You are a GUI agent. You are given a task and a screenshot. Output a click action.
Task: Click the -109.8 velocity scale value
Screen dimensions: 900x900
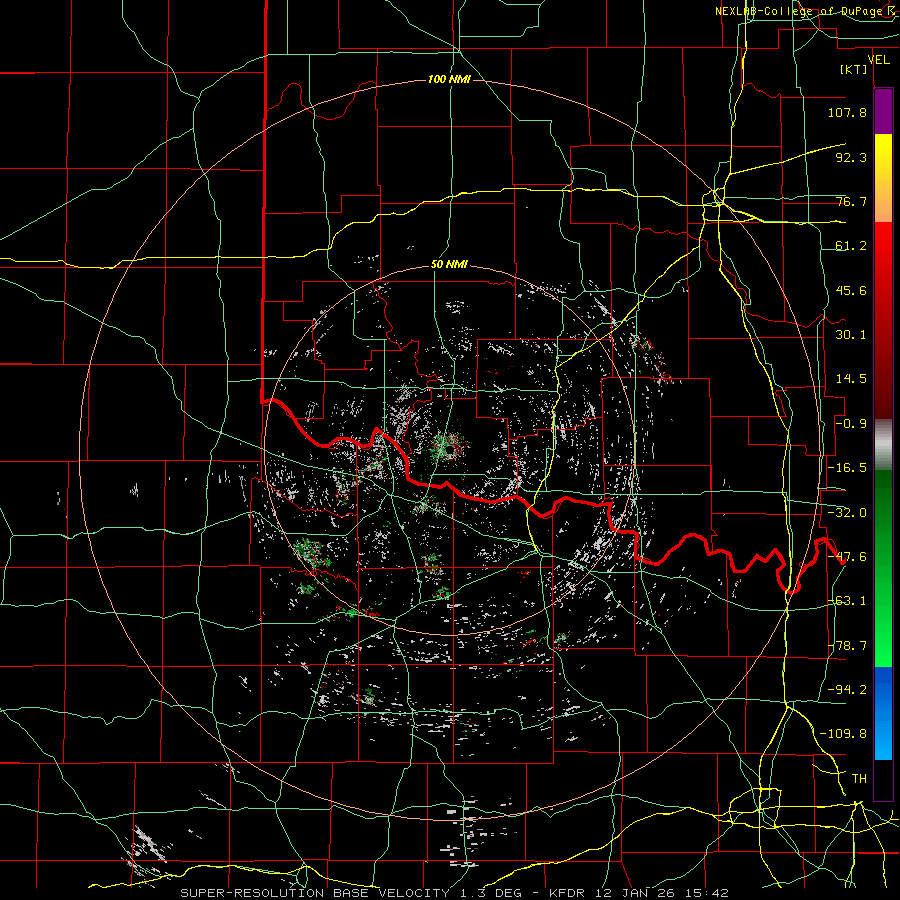point(843,734)
